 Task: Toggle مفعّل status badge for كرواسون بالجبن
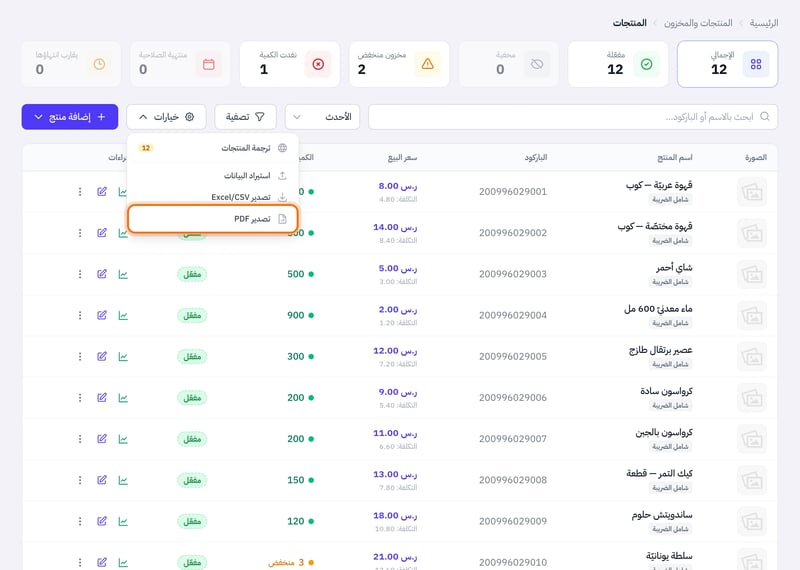[192, 439]
